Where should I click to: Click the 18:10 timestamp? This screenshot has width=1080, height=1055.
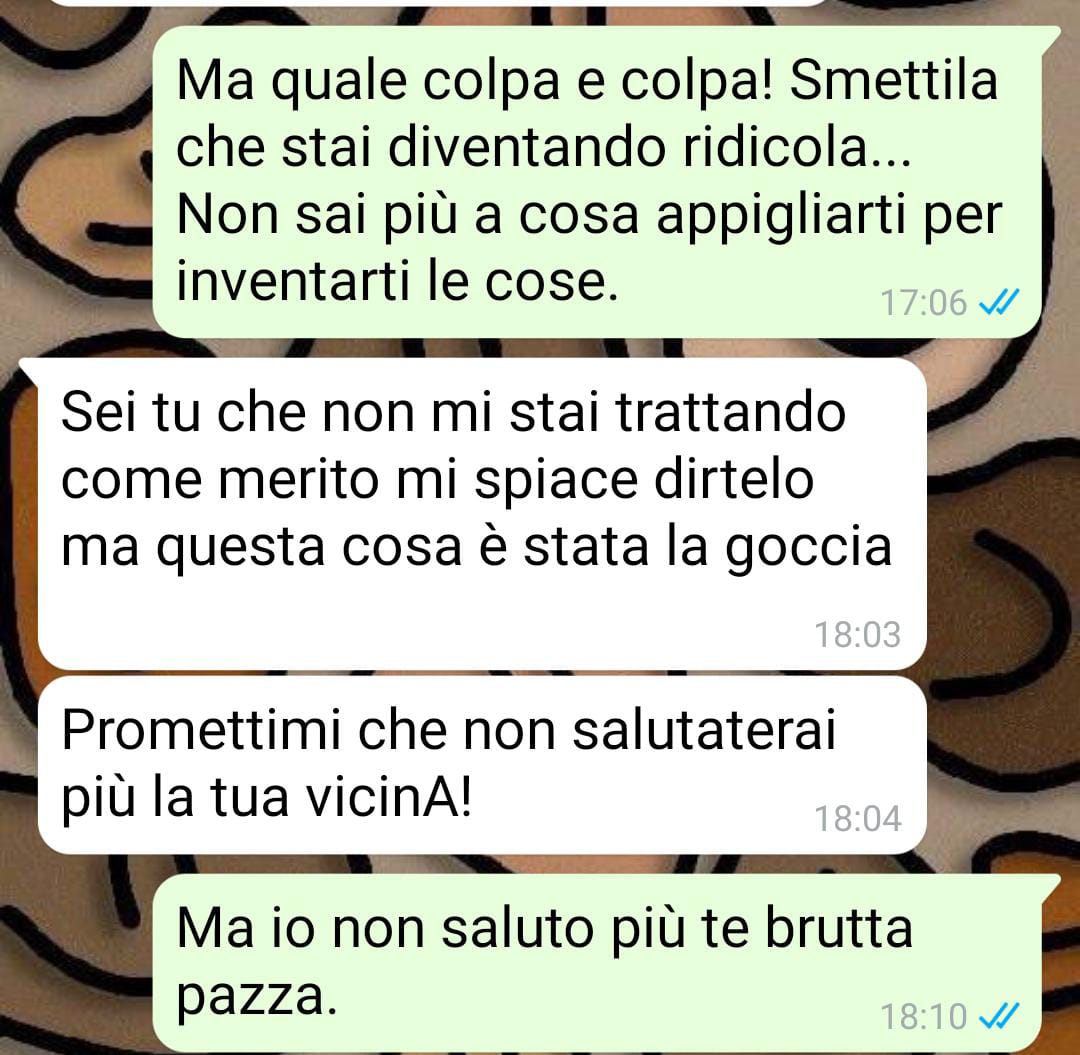tap(924, 1016)
